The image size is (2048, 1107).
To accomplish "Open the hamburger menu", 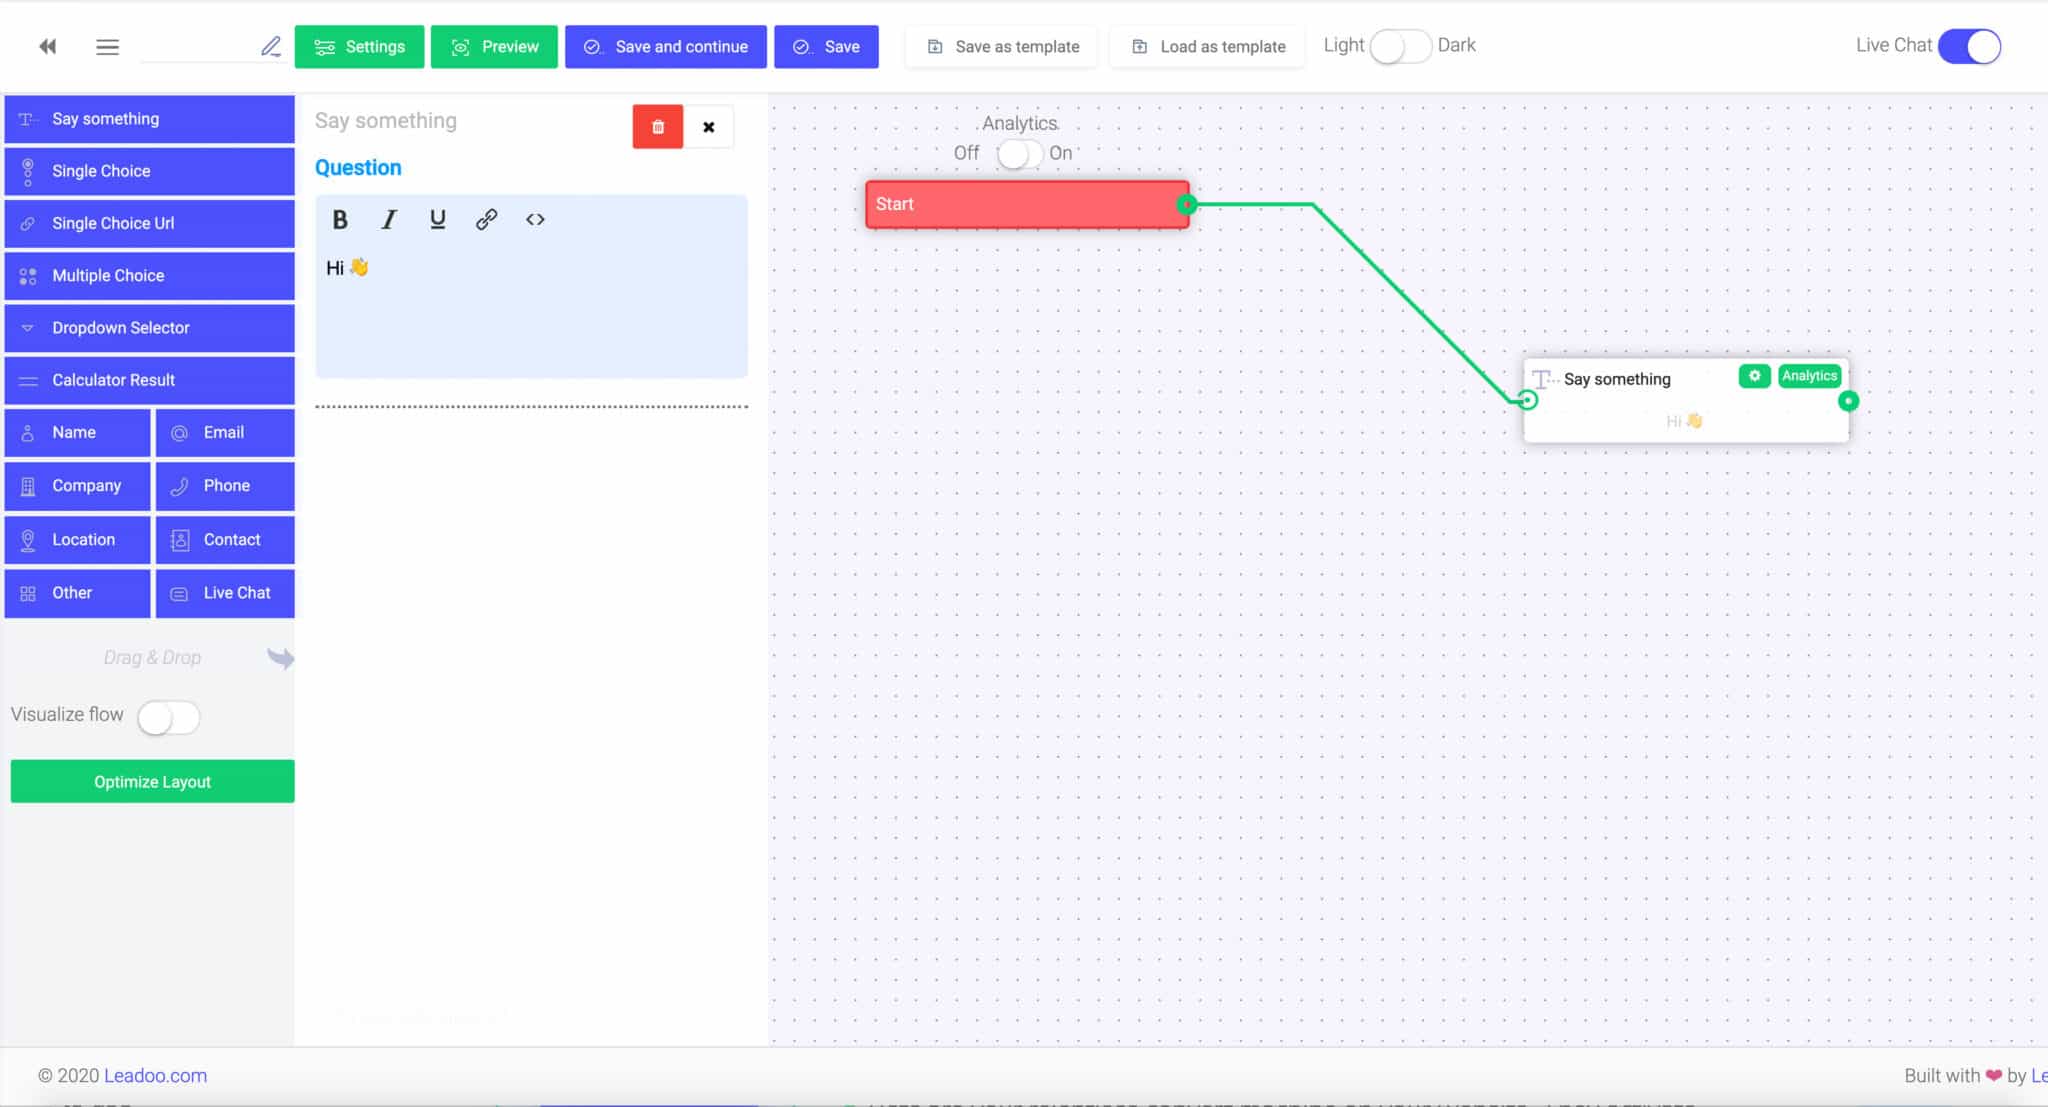I will coord(107,46).
